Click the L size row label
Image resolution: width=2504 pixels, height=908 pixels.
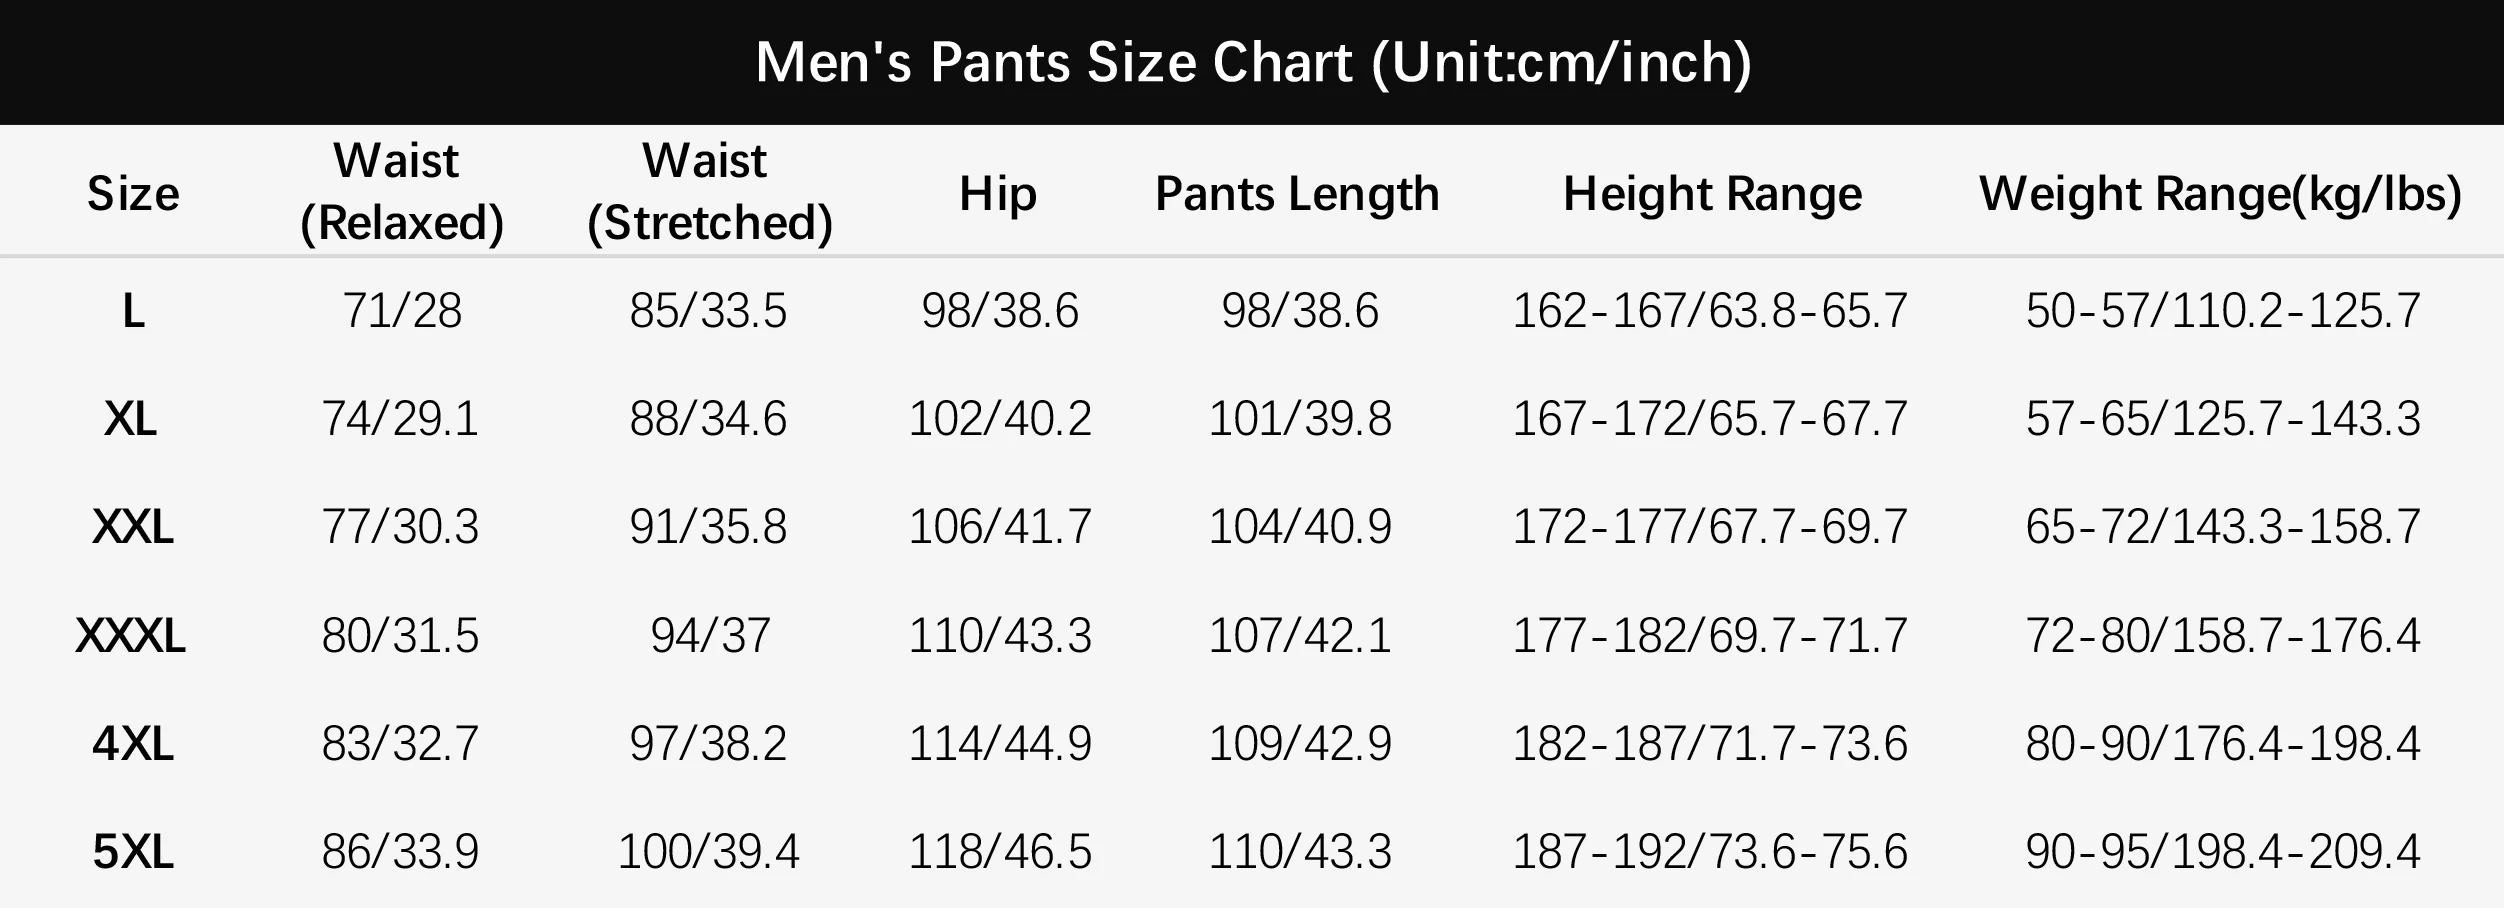[133, 311]
